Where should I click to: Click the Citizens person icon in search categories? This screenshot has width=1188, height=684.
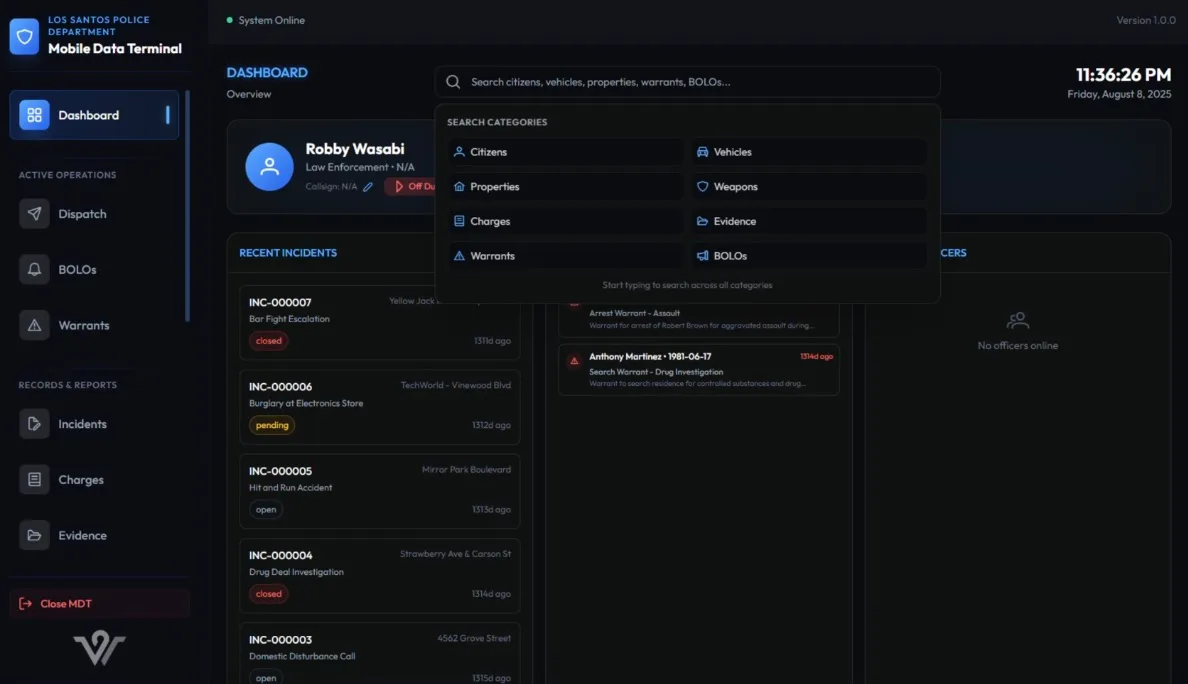coord(459,151)
